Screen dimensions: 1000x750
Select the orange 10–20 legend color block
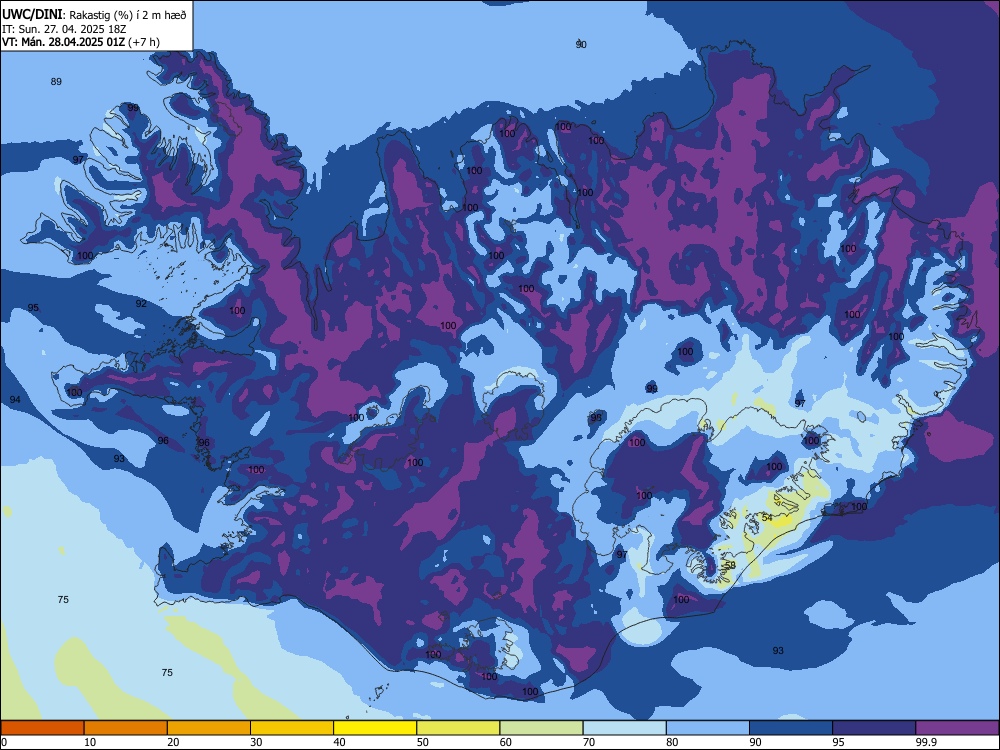click(126, 728)
